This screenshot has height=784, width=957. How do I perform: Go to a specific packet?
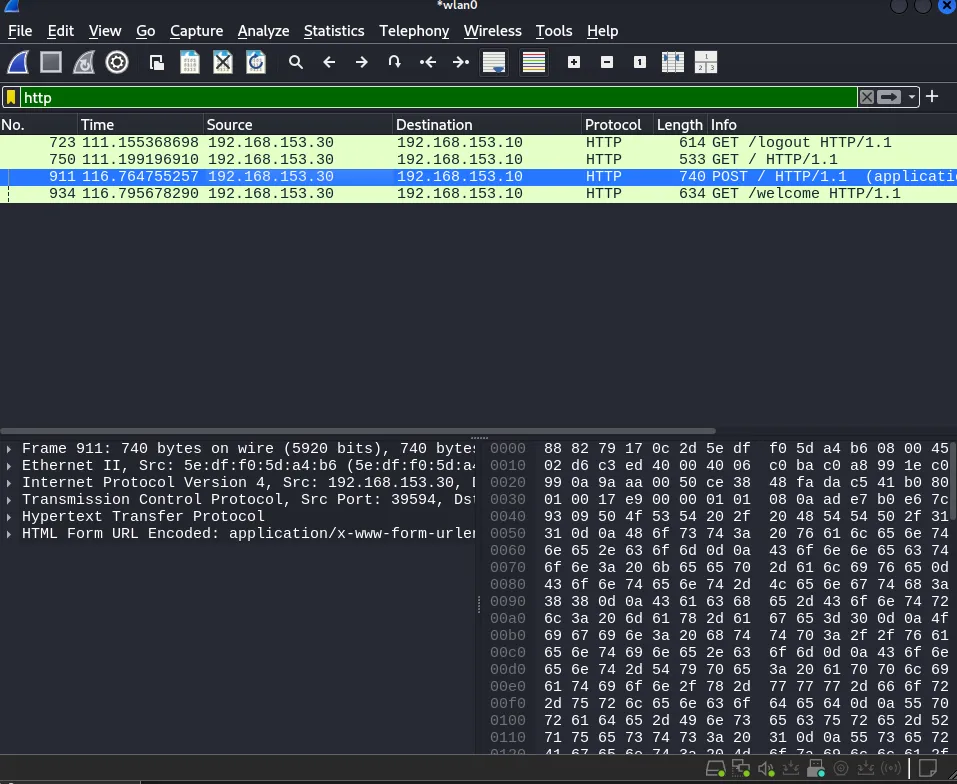pos(394,62)
